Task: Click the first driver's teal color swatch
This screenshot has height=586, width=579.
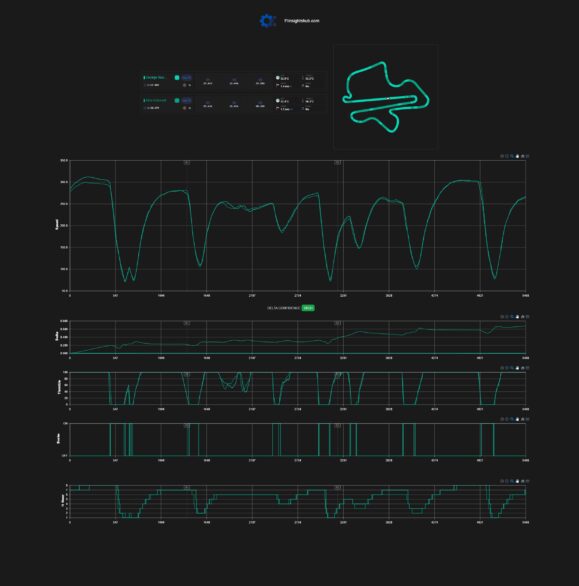Action: [177, 78]
